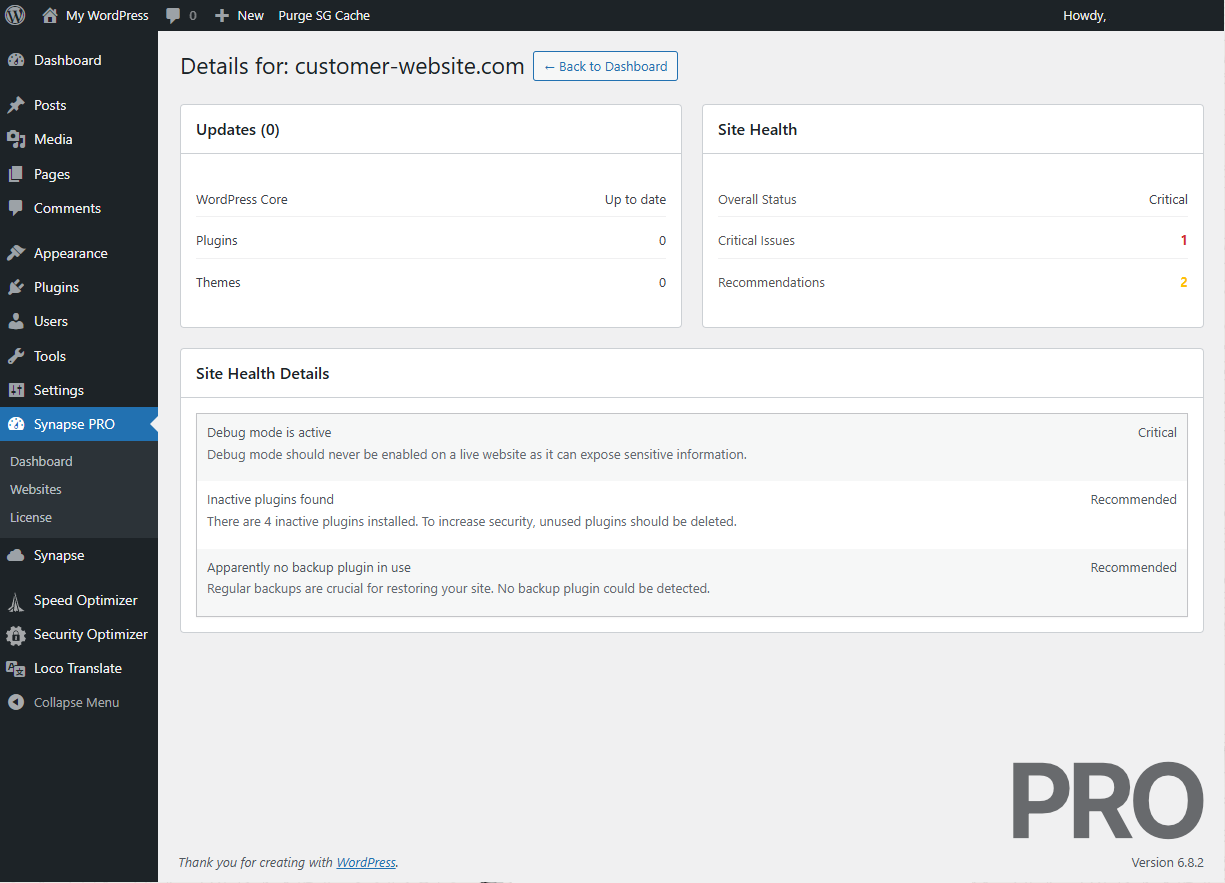Select the Debug mode is active row
This screenshot has width=1225, height=883.
[691, 443]
